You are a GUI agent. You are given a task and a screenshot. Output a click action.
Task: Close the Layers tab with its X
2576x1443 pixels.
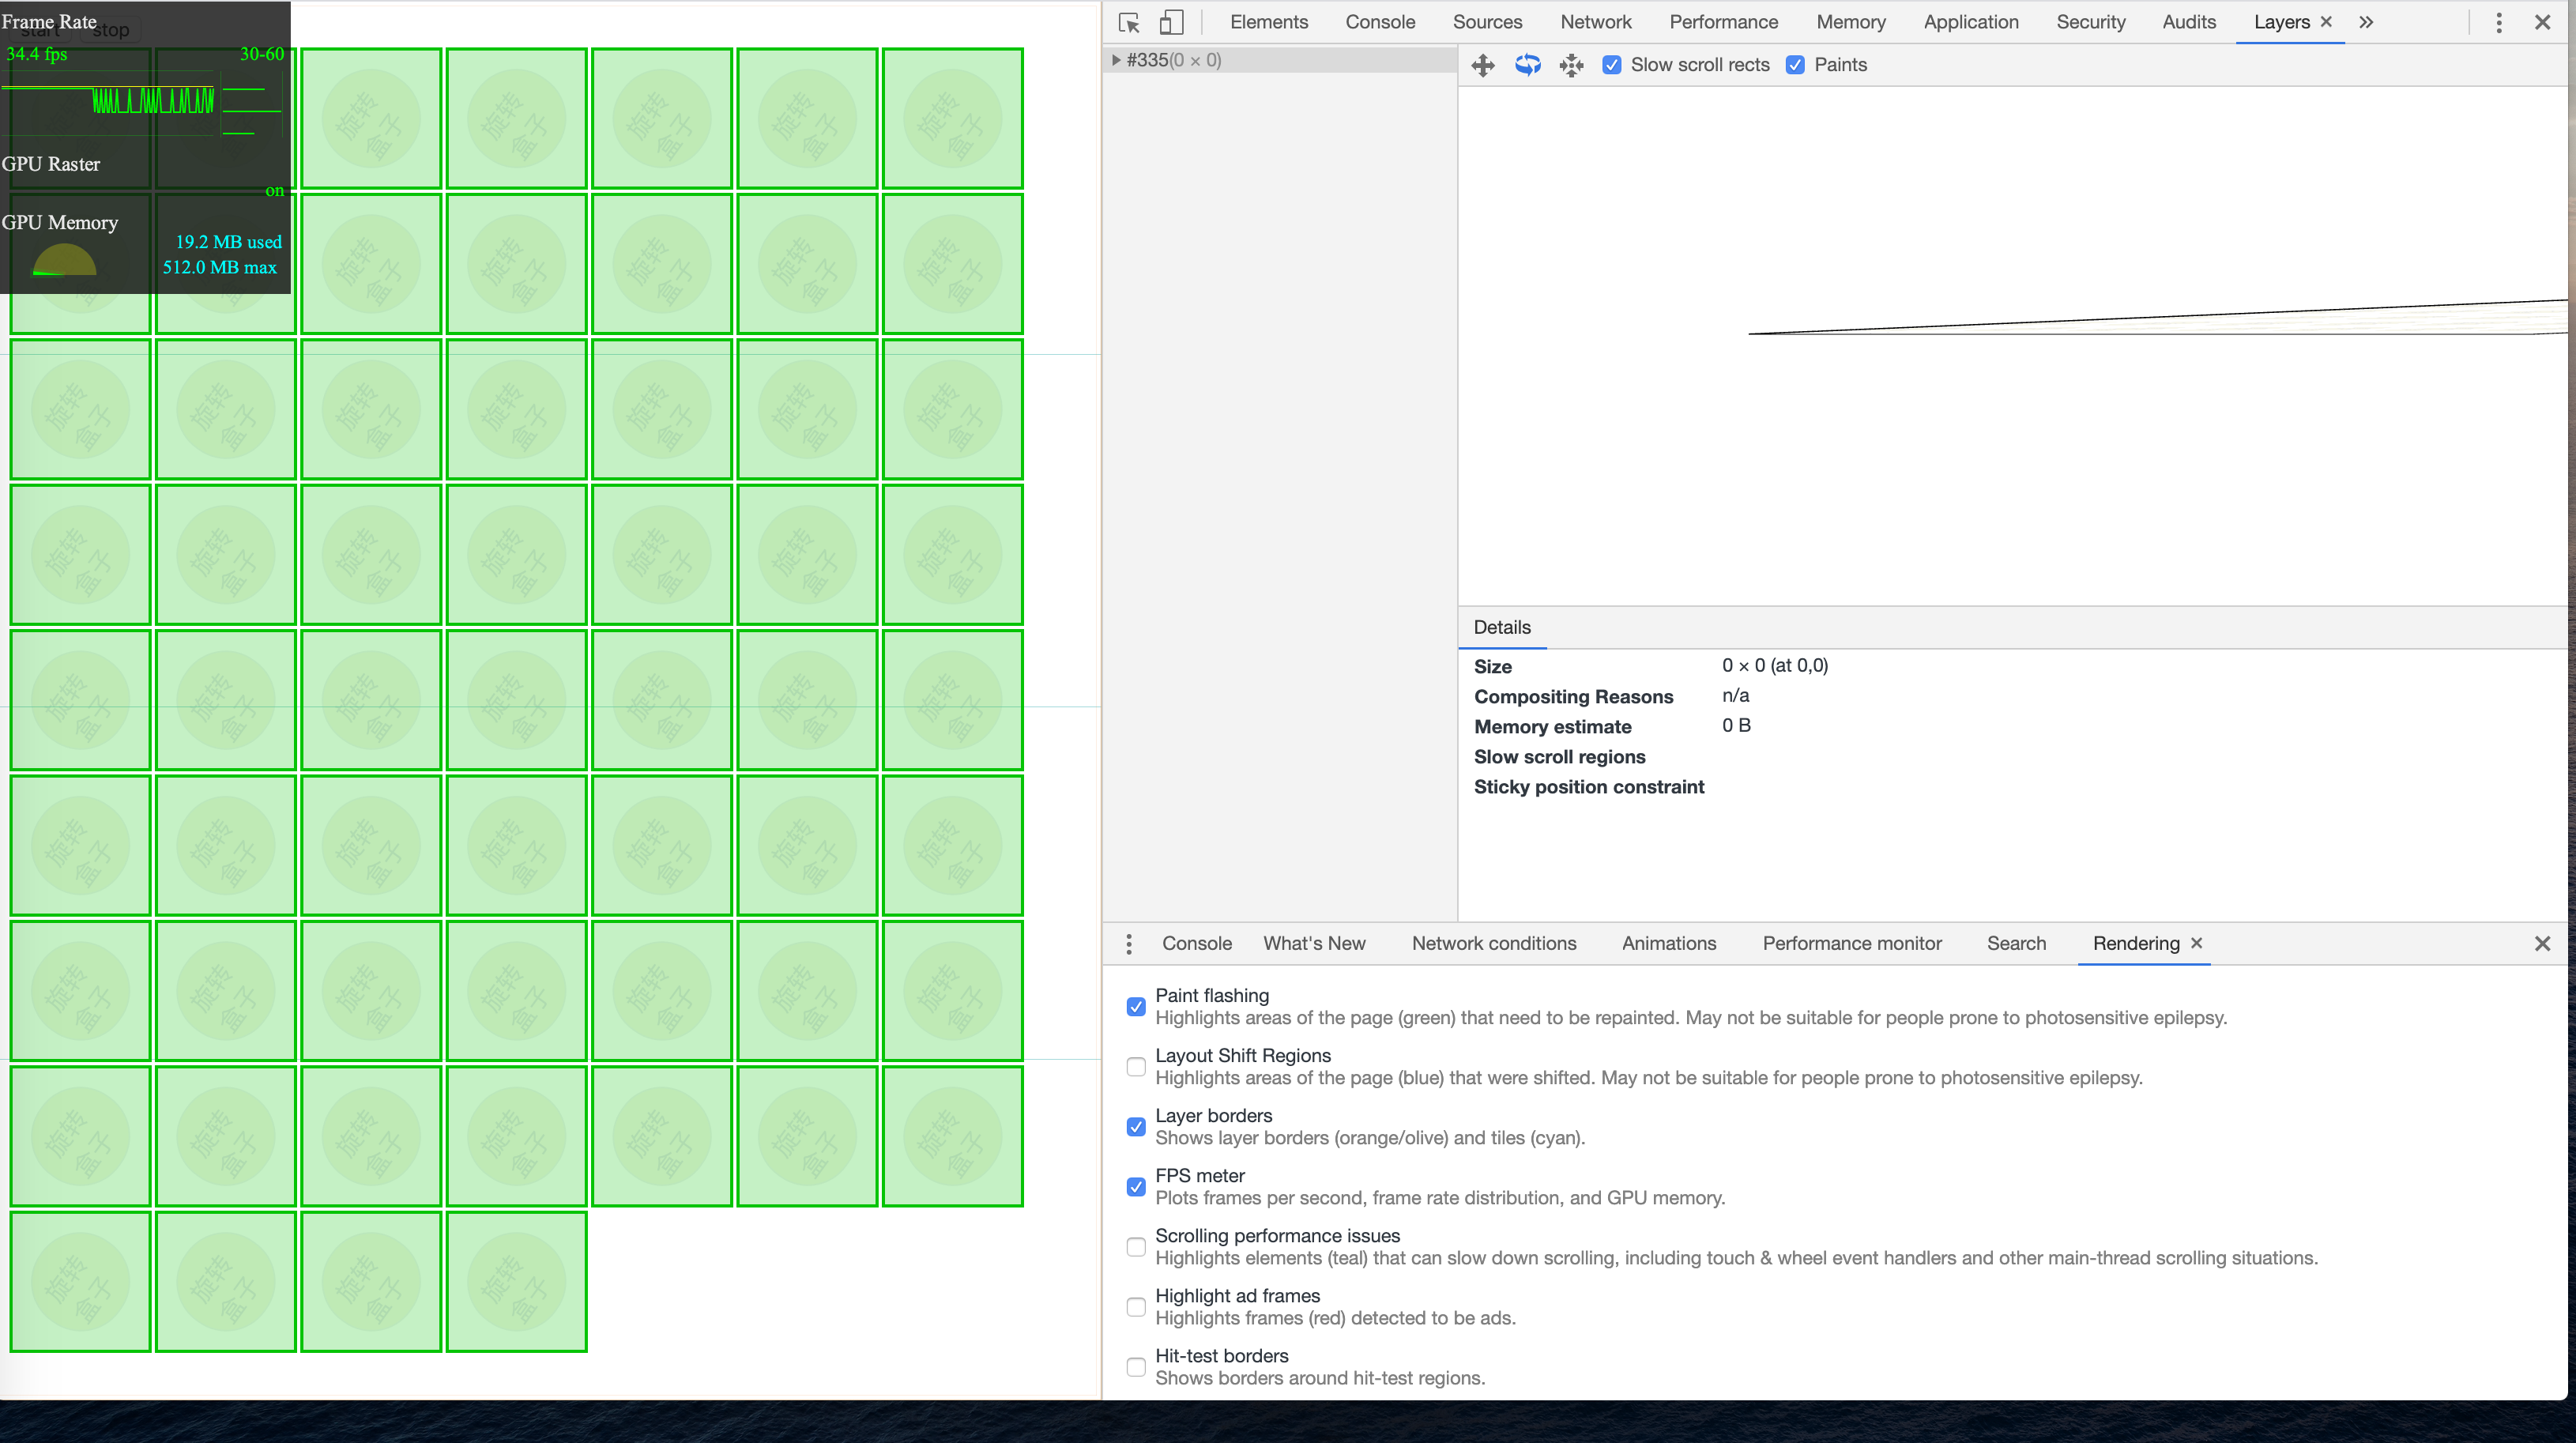point(2326,22)
